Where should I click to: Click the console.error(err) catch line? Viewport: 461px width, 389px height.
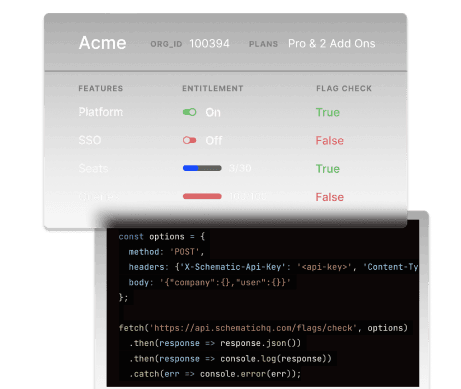215,374
